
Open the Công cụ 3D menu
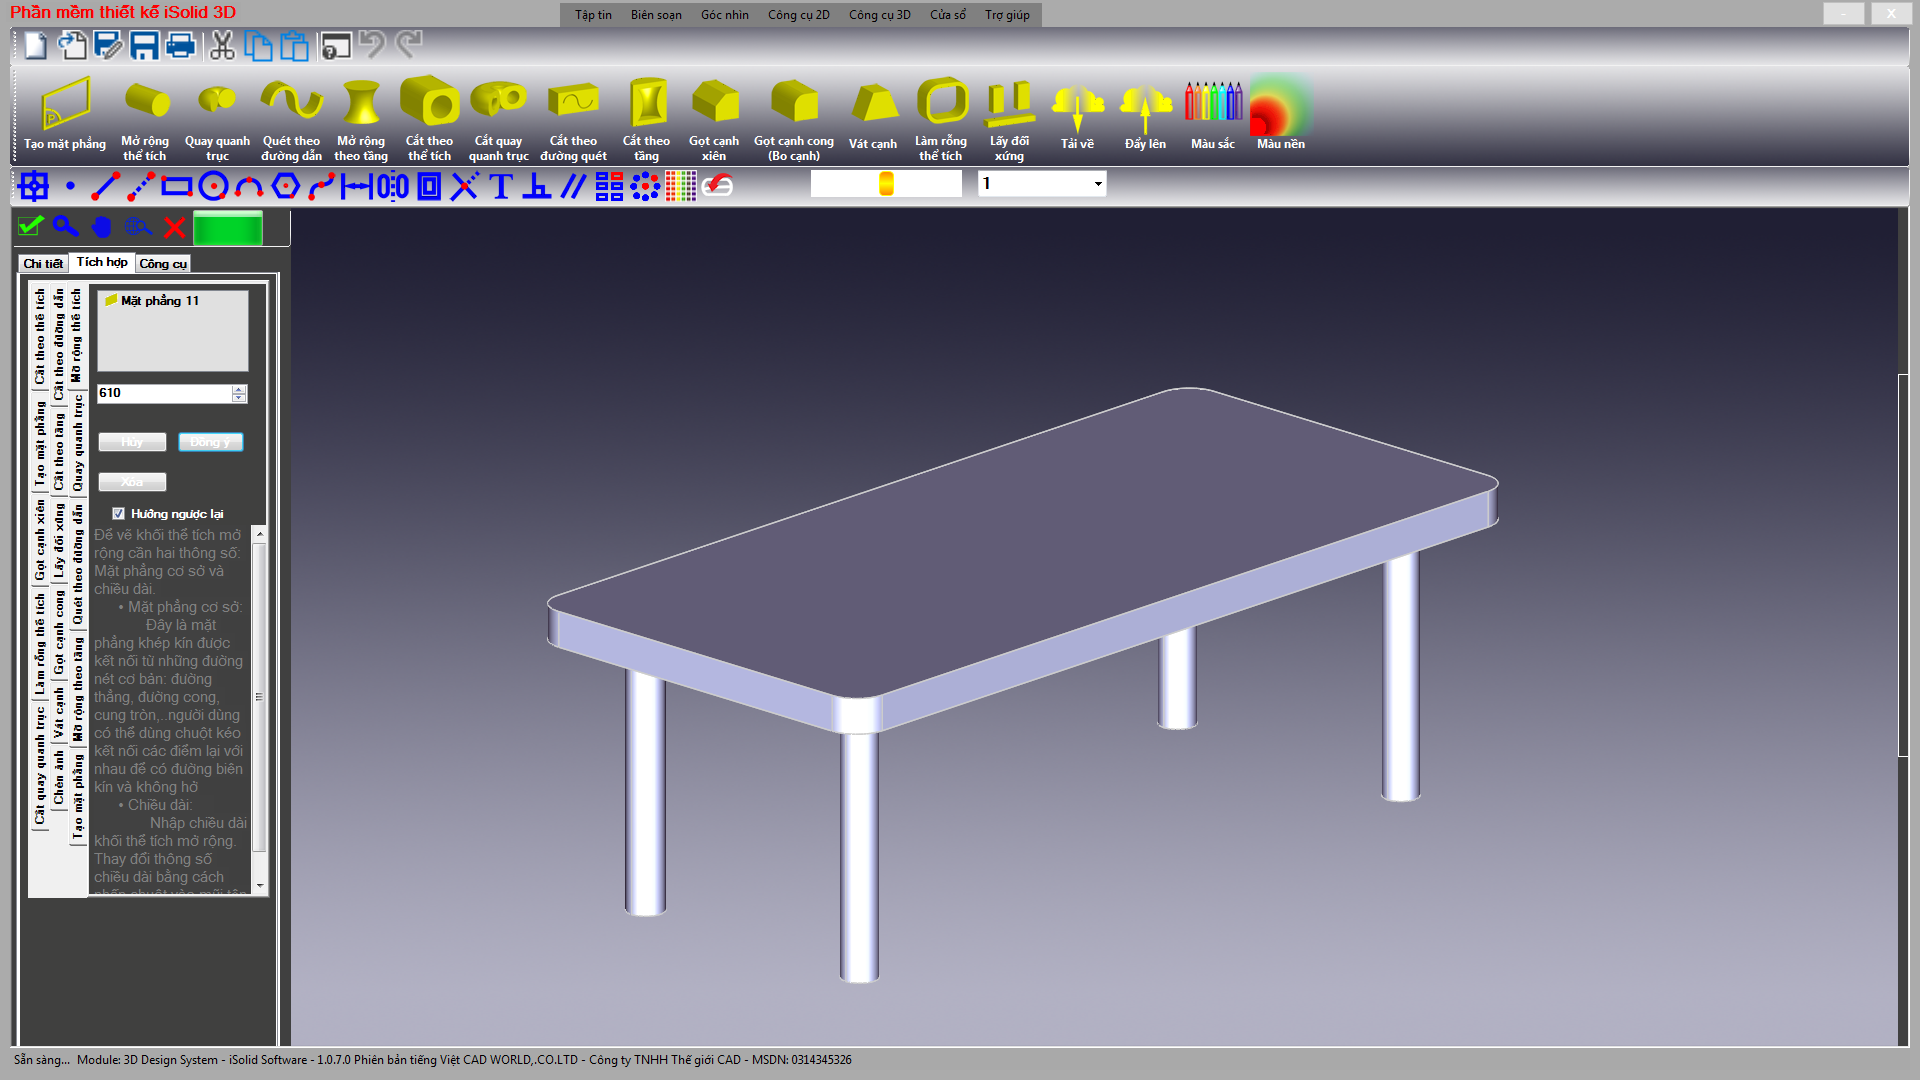tap(879, 15)
